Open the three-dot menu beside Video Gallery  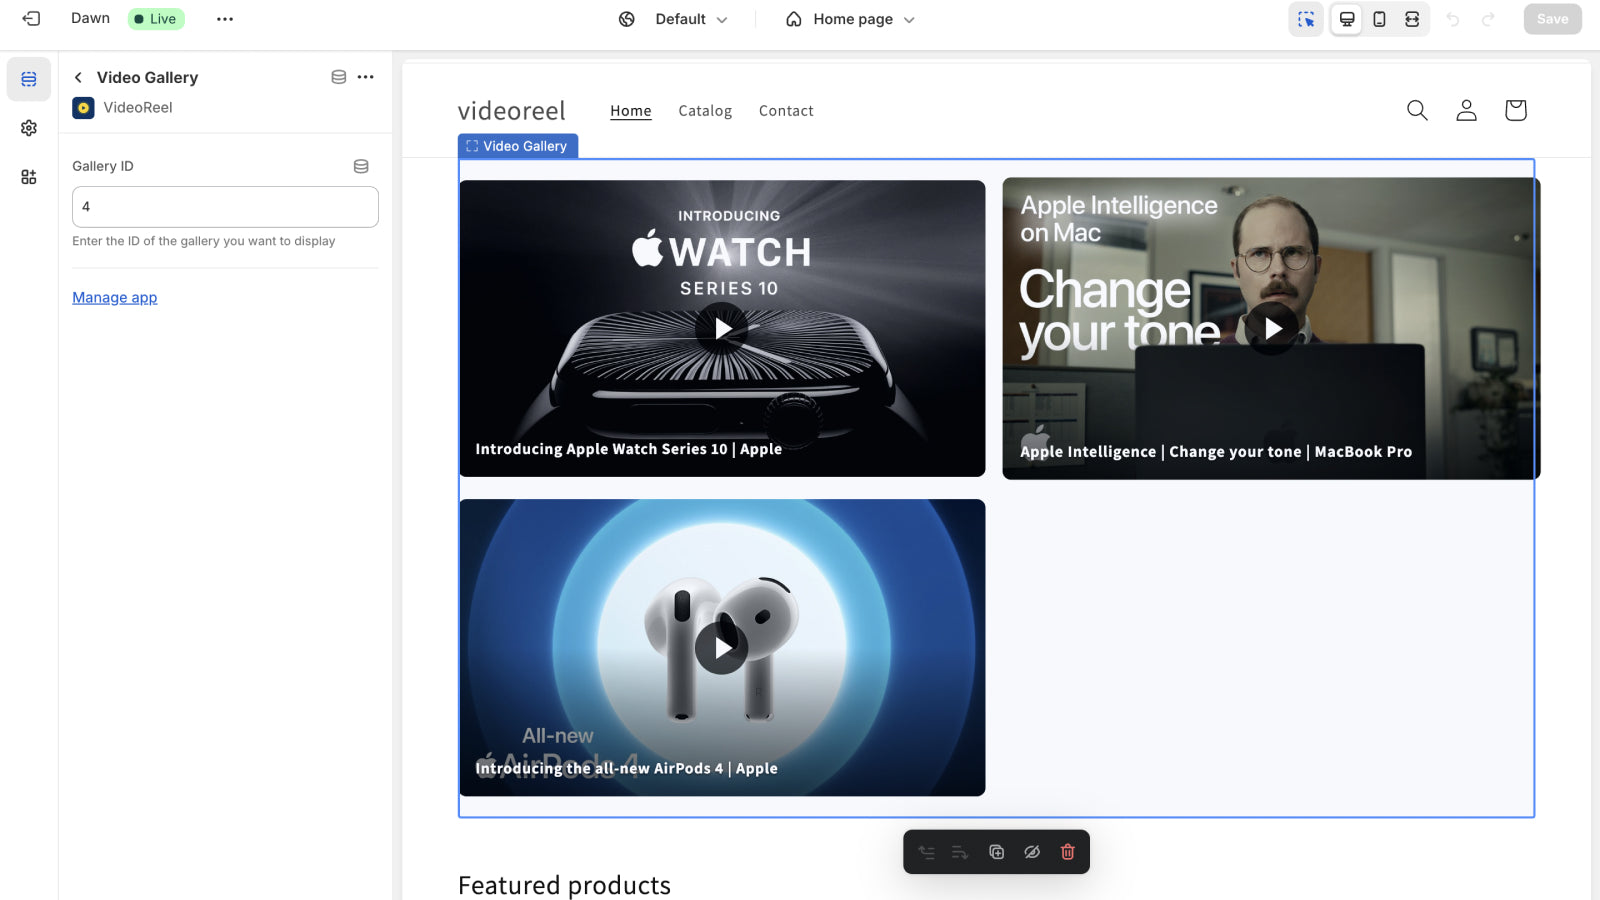coord(365,77)
